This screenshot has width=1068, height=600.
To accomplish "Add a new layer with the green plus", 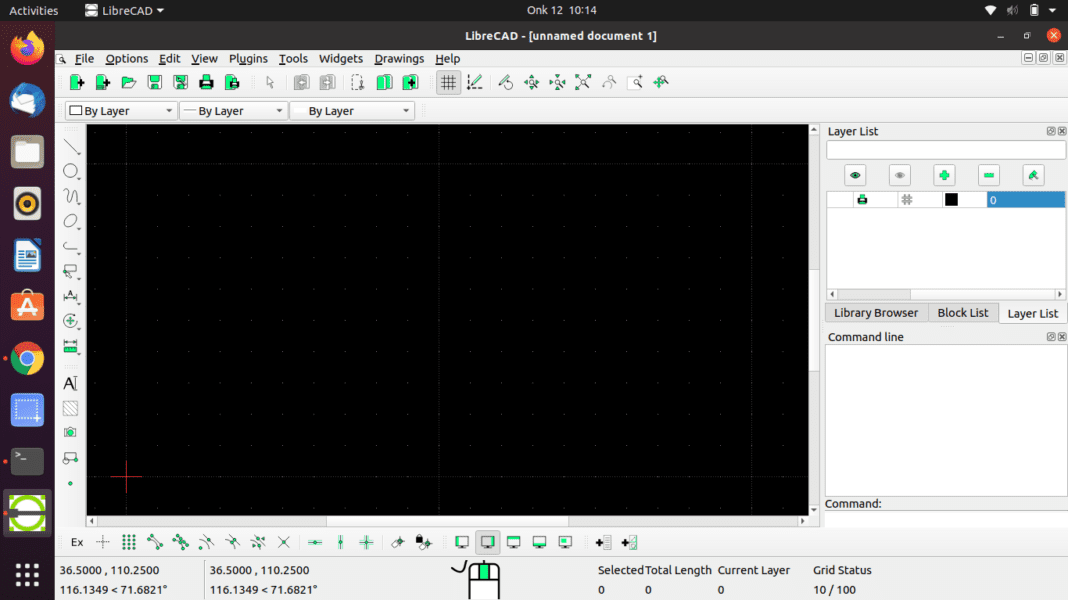I will (943, 174).
